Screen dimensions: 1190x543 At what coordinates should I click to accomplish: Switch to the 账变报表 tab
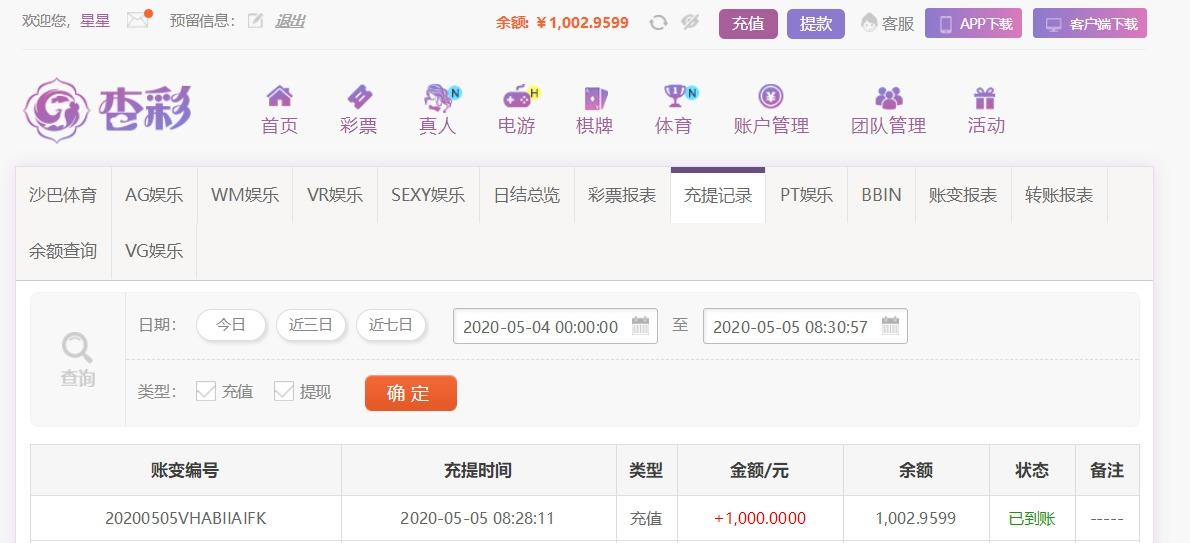[963, 195]
